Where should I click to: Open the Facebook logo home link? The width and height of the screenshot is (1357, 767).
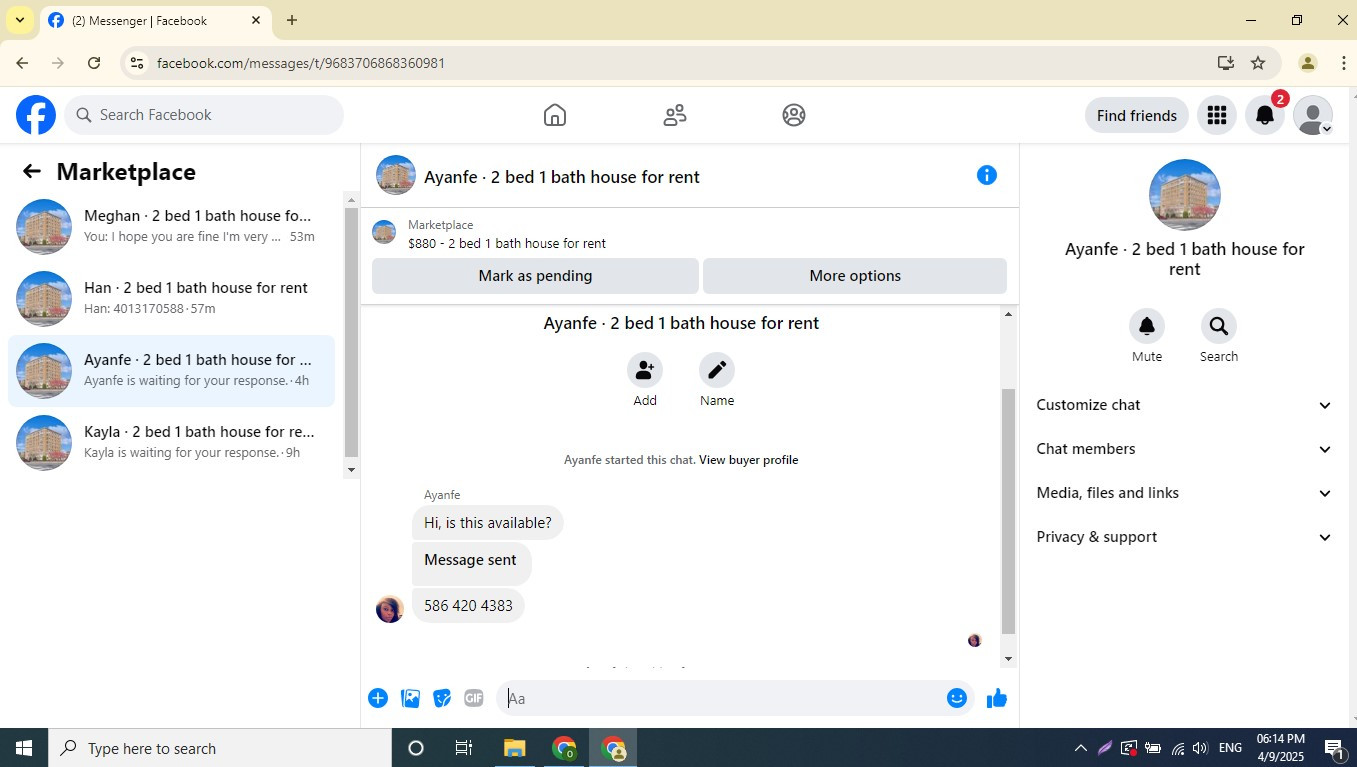36,115
